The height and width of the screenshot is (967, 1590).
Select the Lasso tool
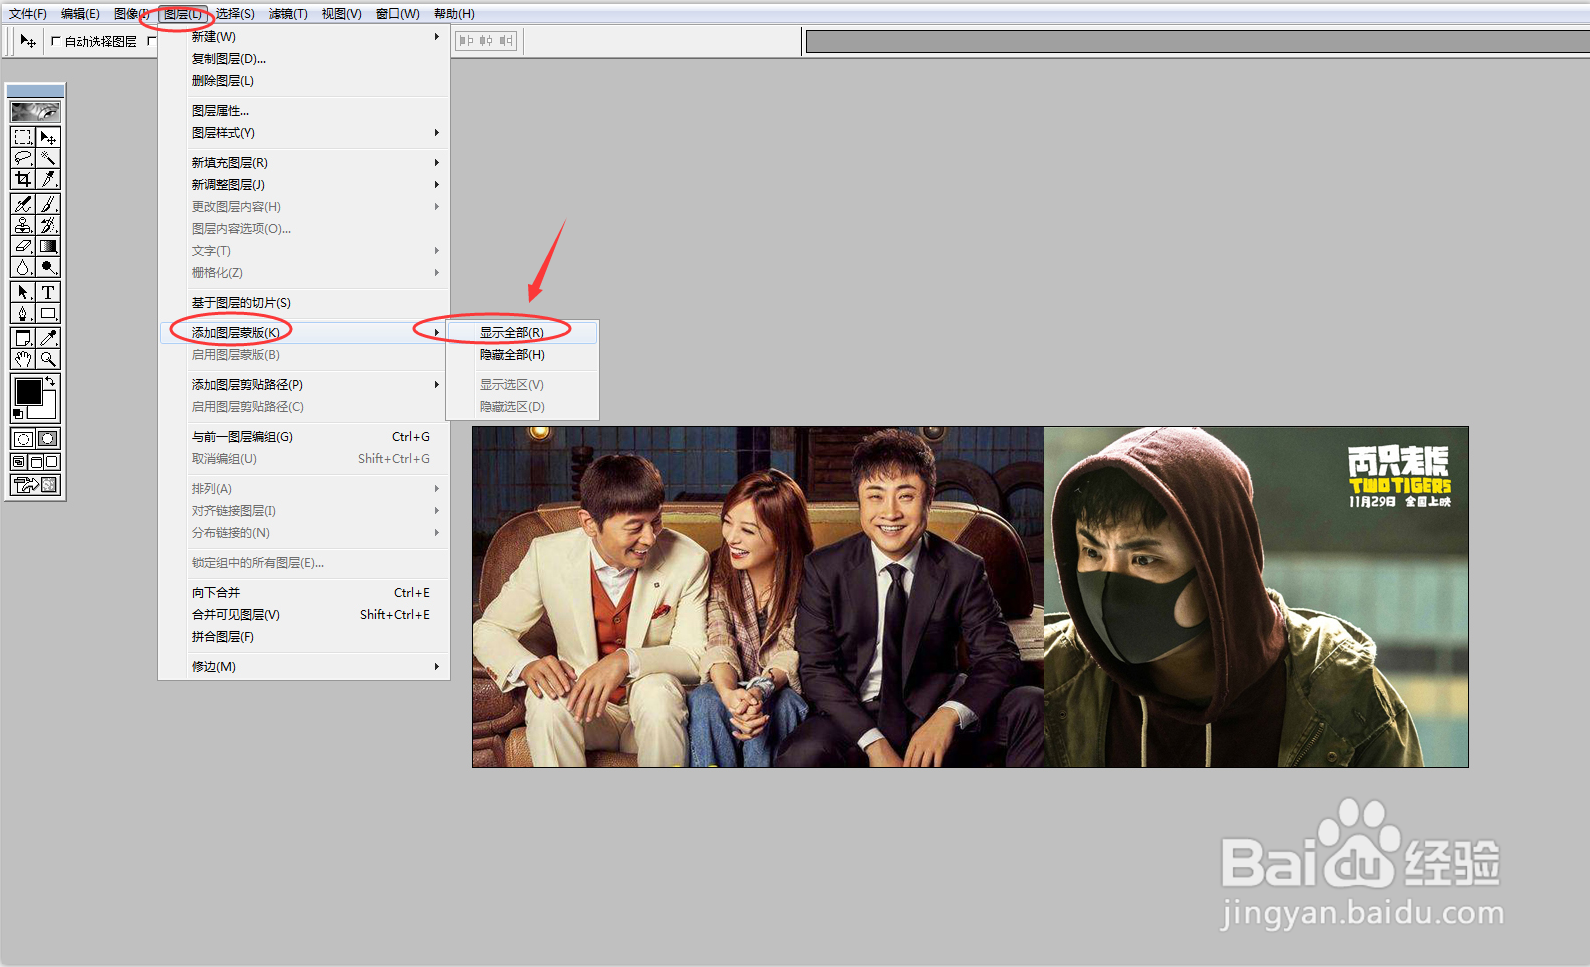[23, 158]
